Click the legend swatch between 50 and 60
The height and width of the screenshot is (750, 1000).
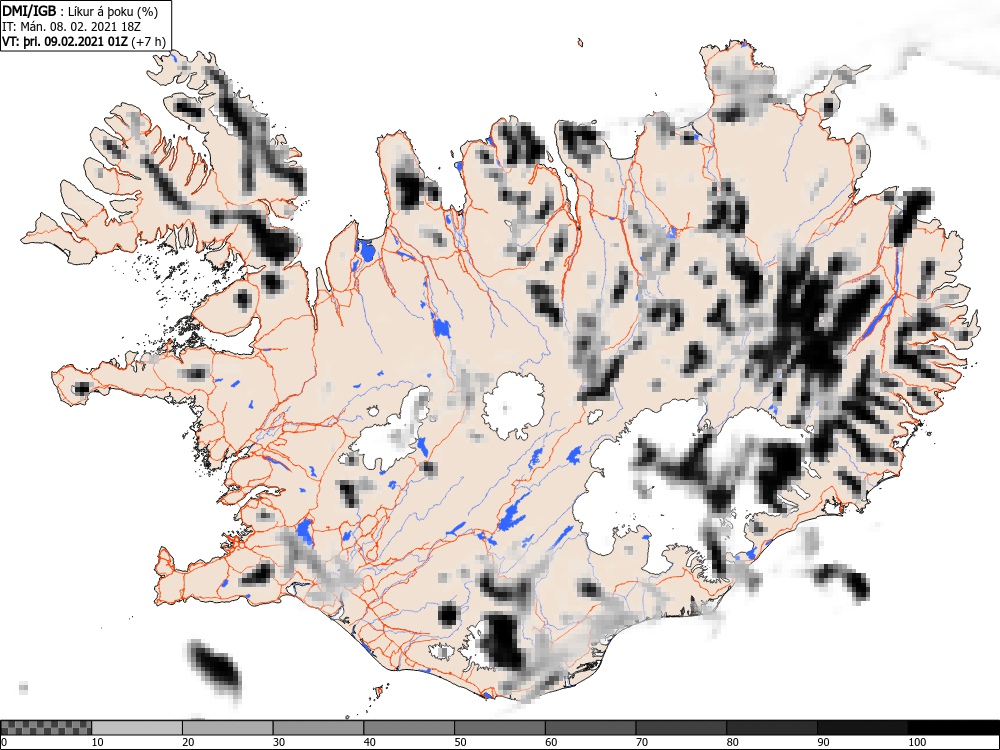[500, 728]
